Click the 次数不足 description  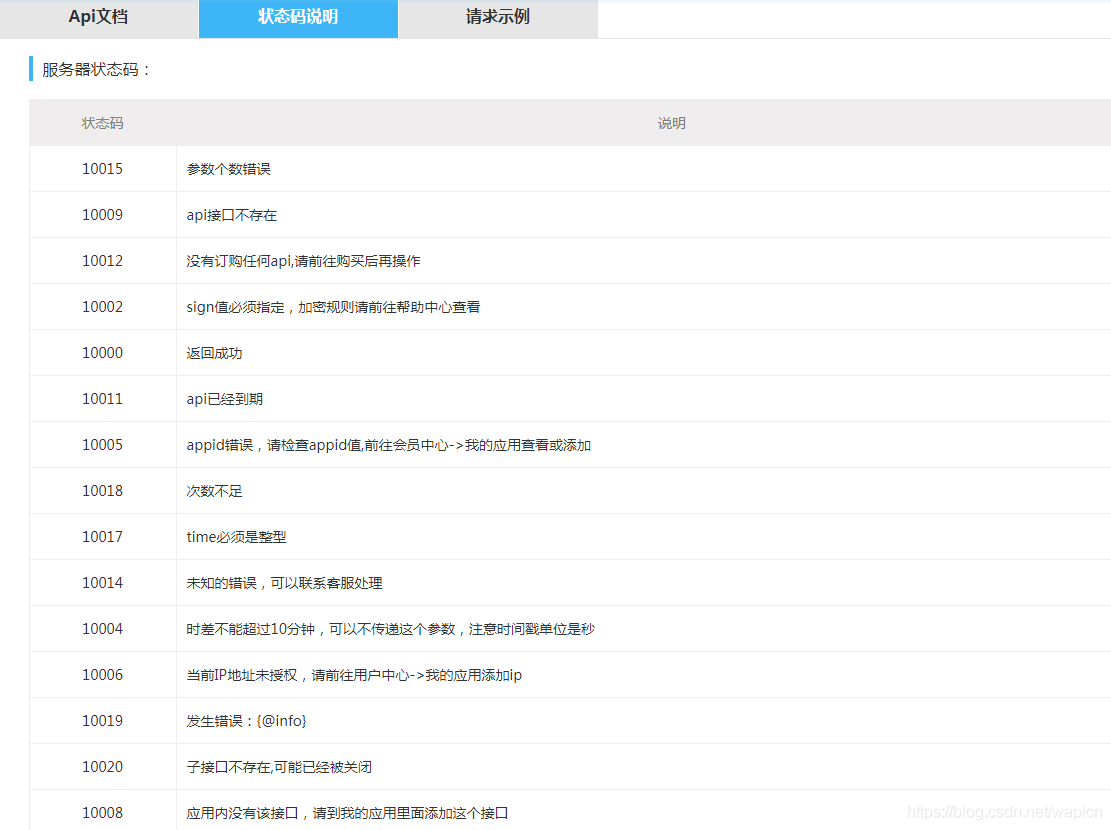coord(214,491)
